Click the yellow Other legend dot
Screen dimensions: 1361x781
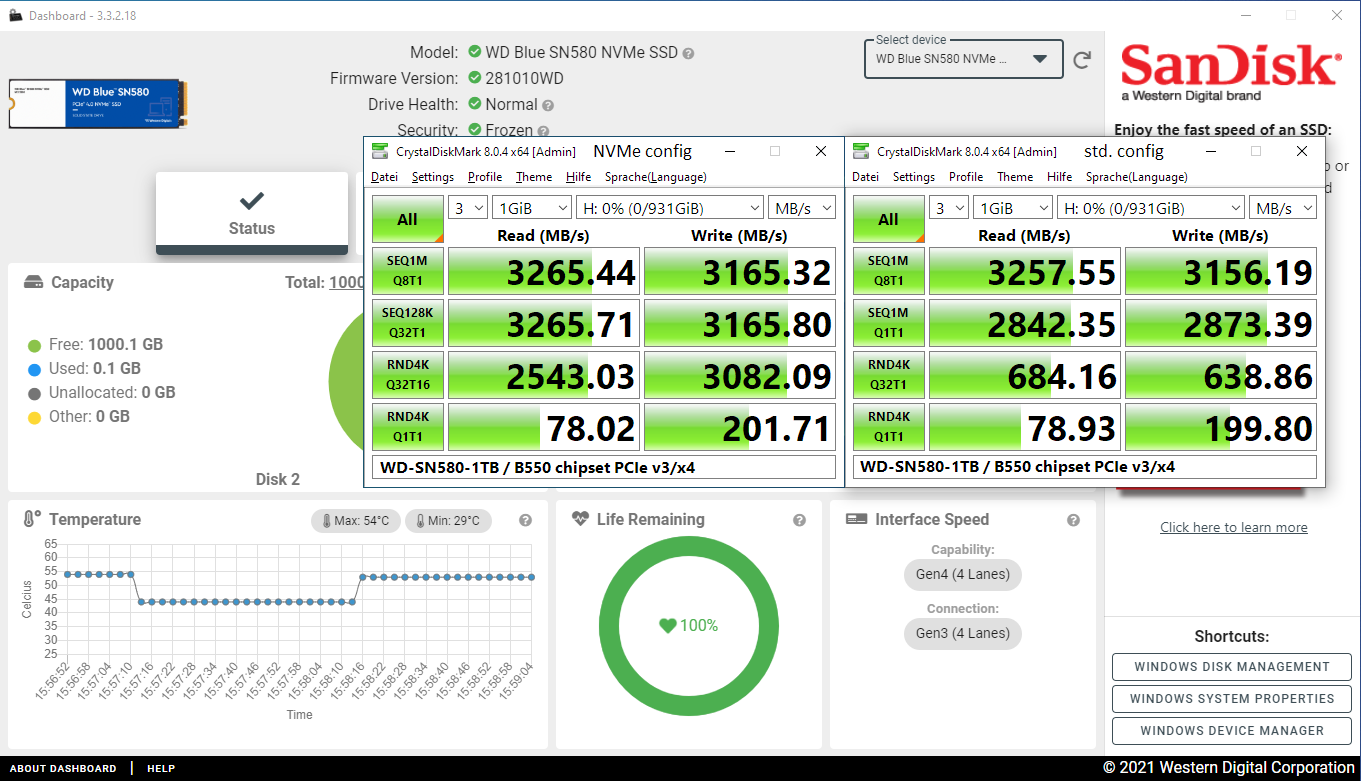[x=35, y=417]
